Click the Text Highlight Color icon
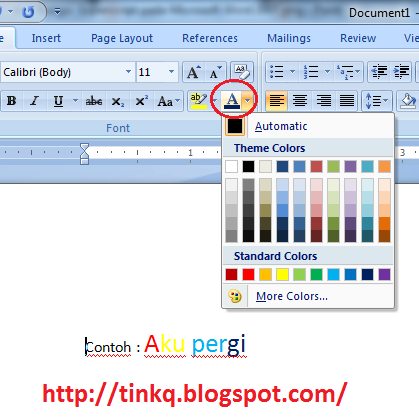 tap(198, 100)
